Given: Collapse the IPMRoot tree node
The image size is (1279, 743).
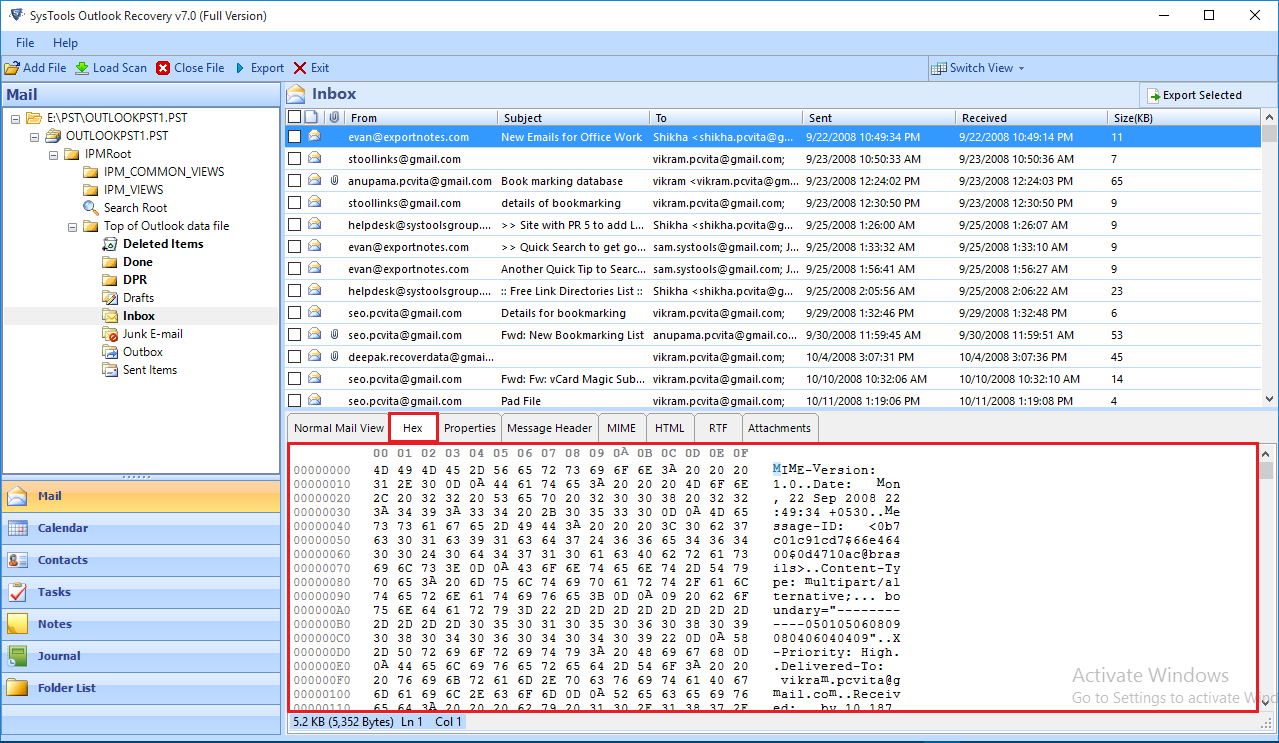Looking at the screenshot, I should tap(53, 154).
